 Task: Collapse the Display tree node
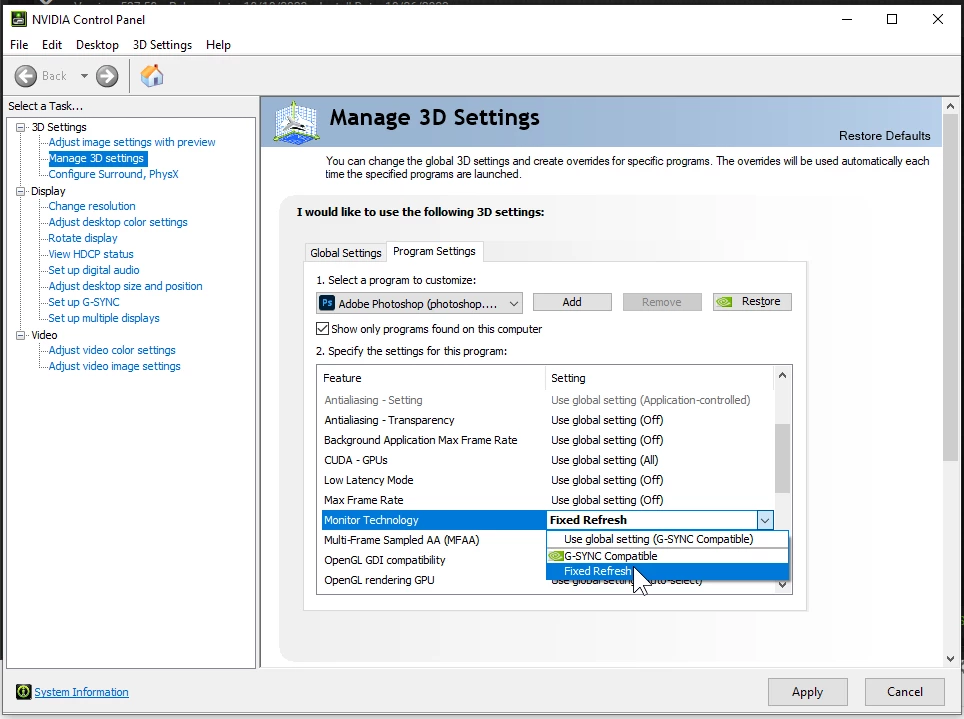(21, 191)
